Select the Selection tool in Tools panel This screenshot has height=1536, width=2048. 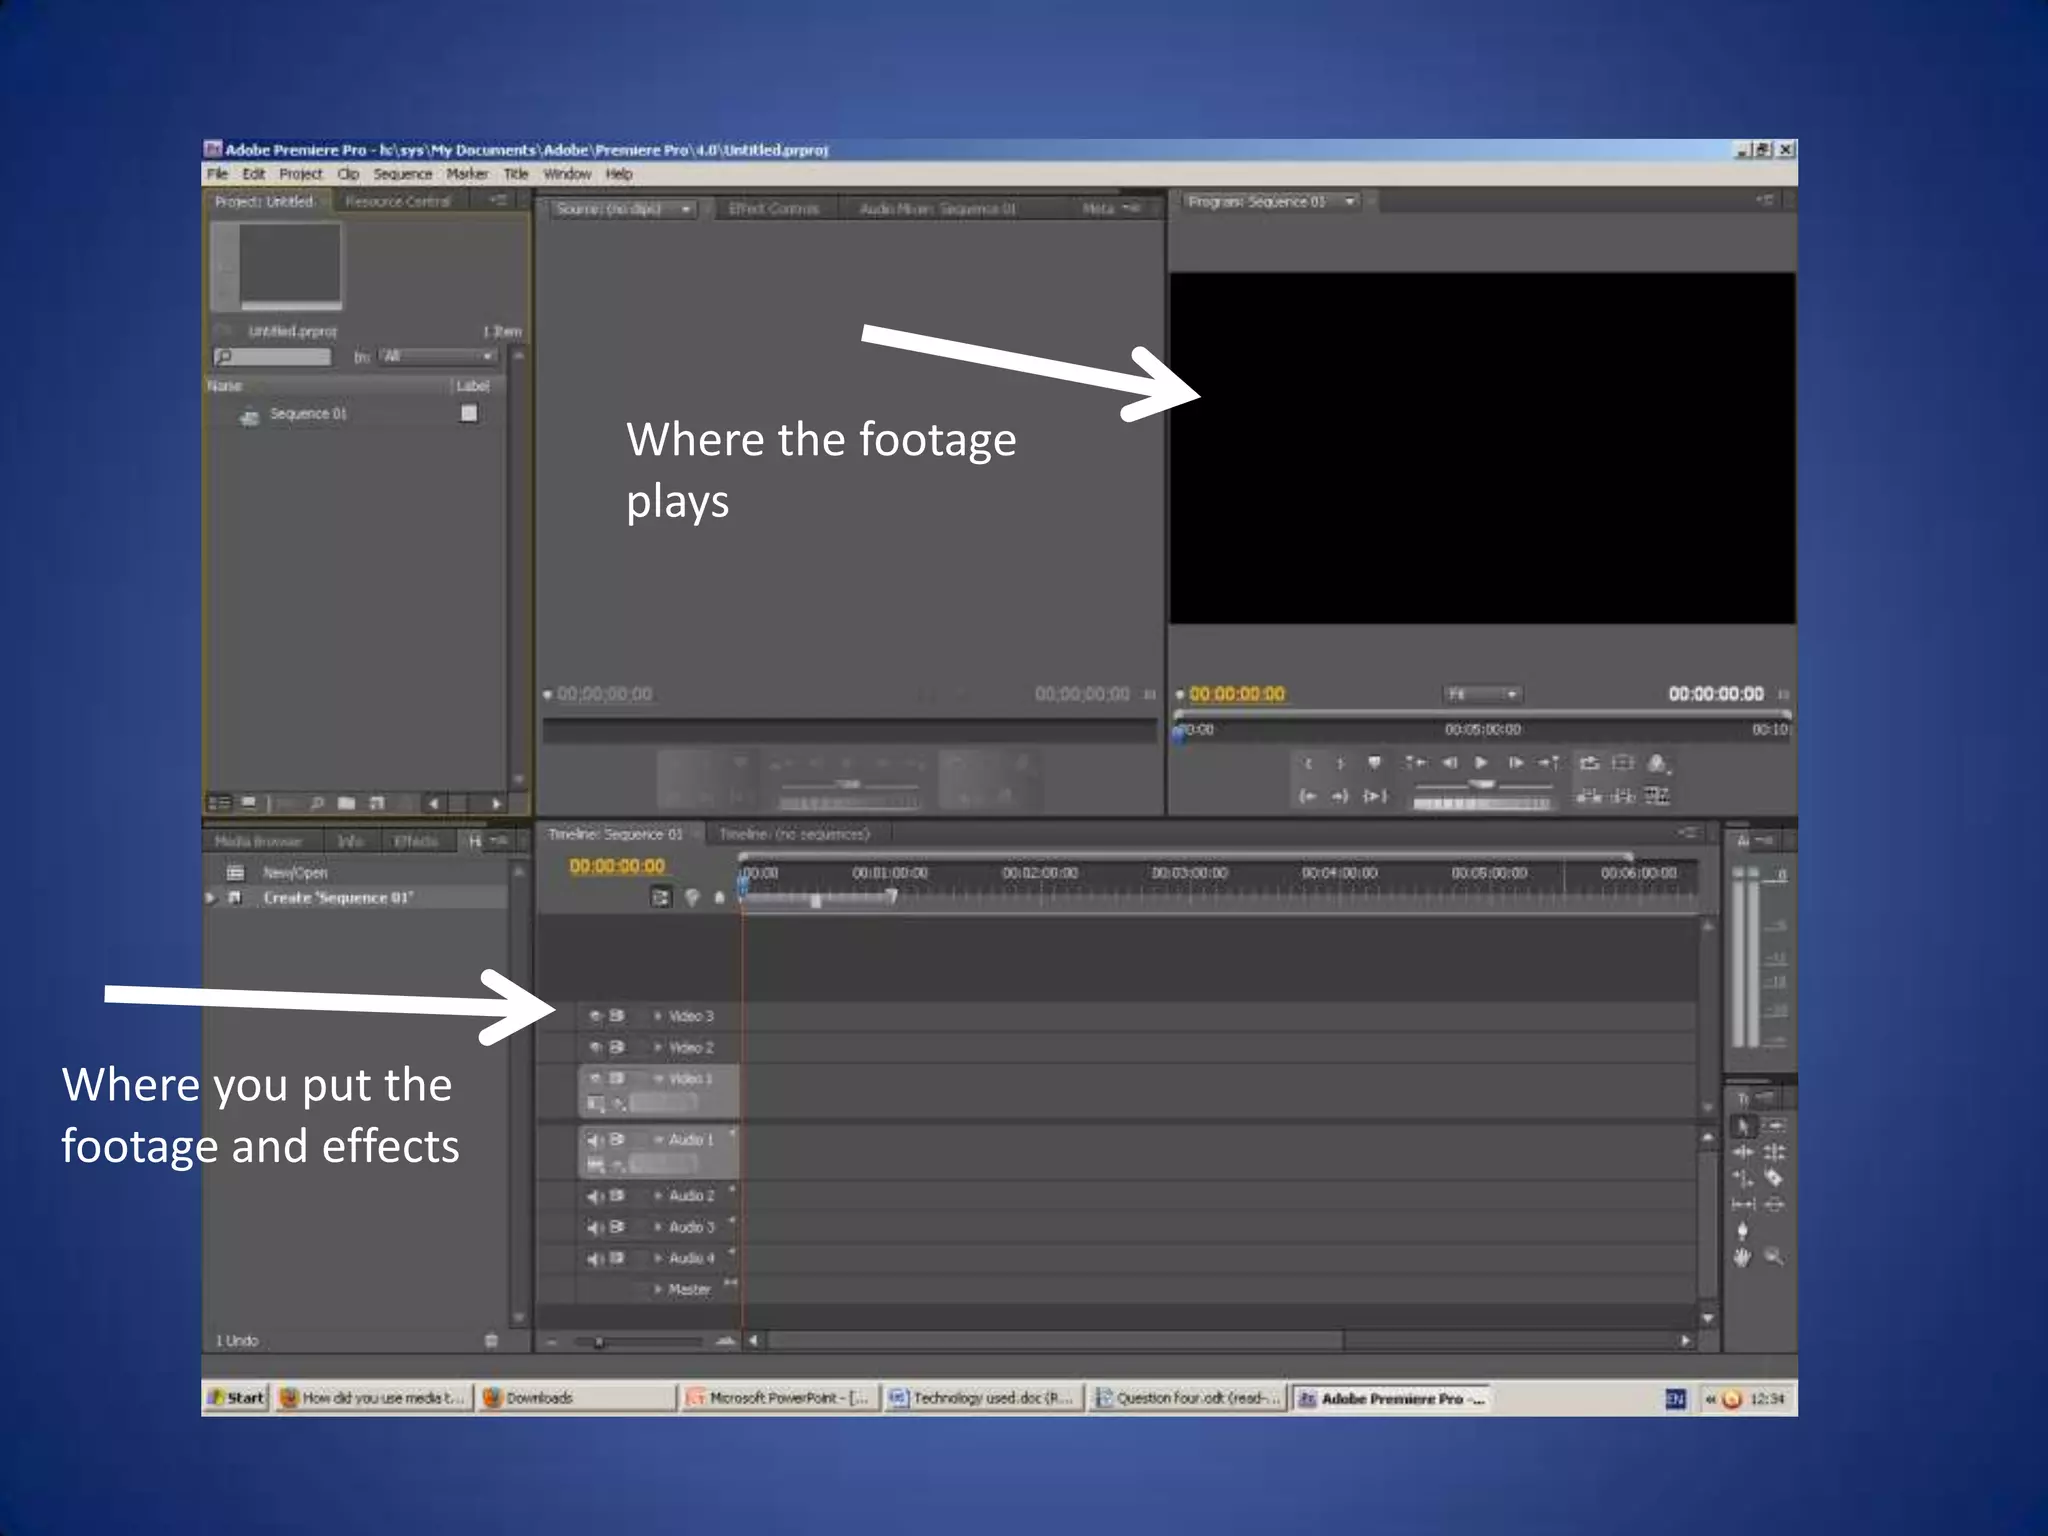point(1743,1126)
